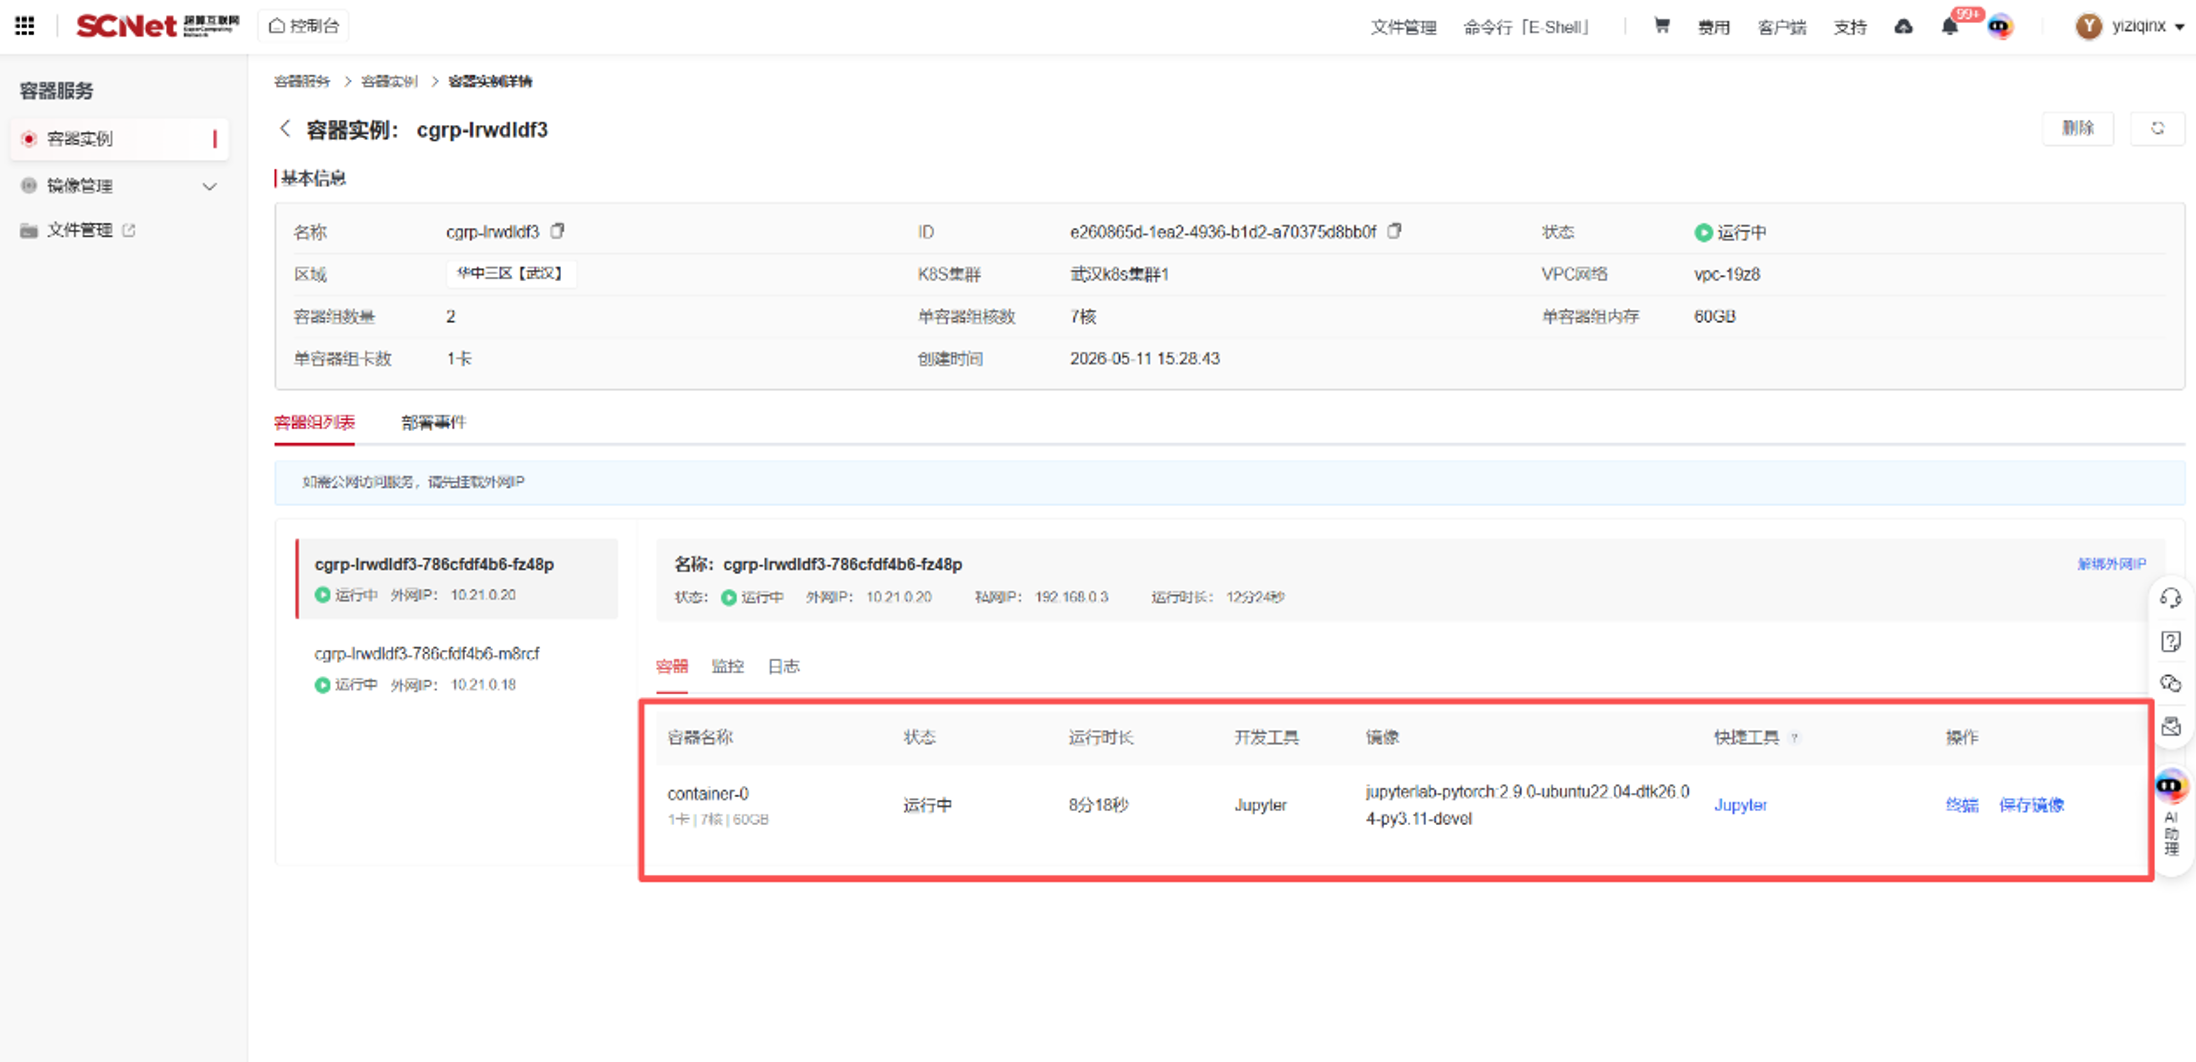Expand the 镜像管理 chevron
Viewport: 2196px width, 1062px height.
[210, 186]
